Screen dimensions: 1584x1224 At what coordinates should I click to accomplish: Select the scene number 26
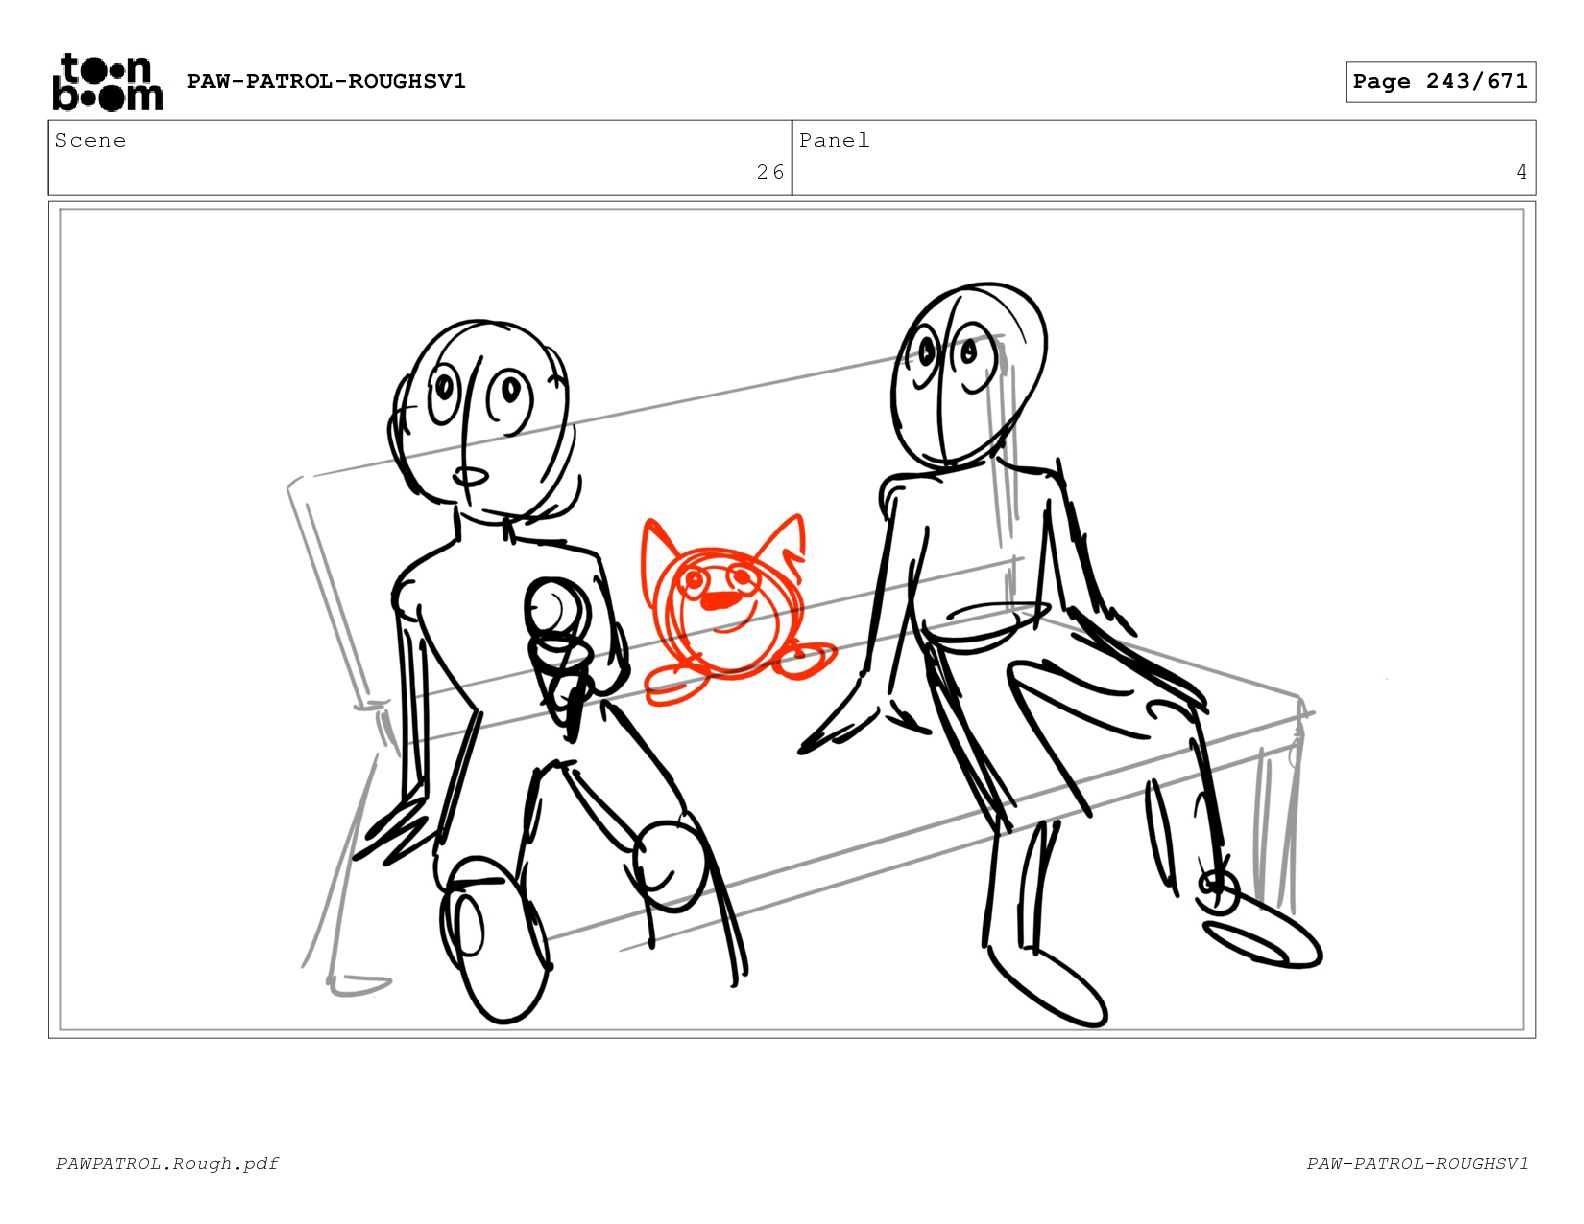[770, 172]
